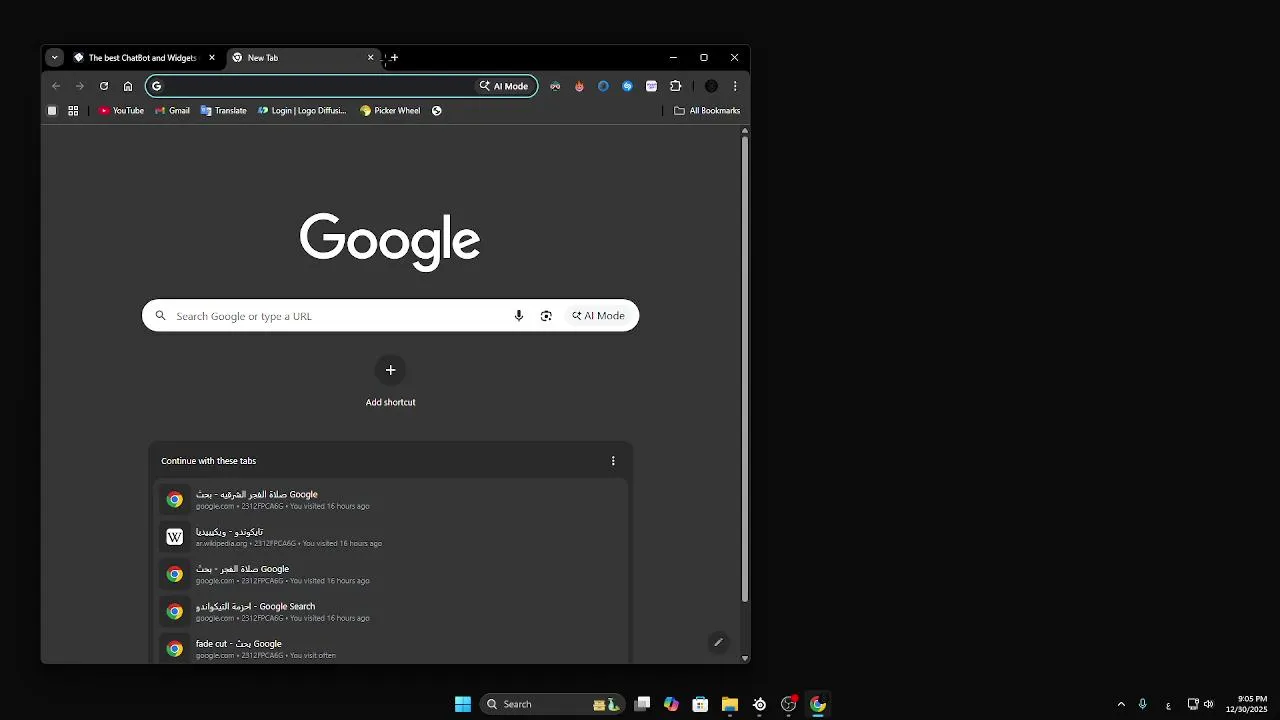Close the ChatBot and Widgets tab

212,58
